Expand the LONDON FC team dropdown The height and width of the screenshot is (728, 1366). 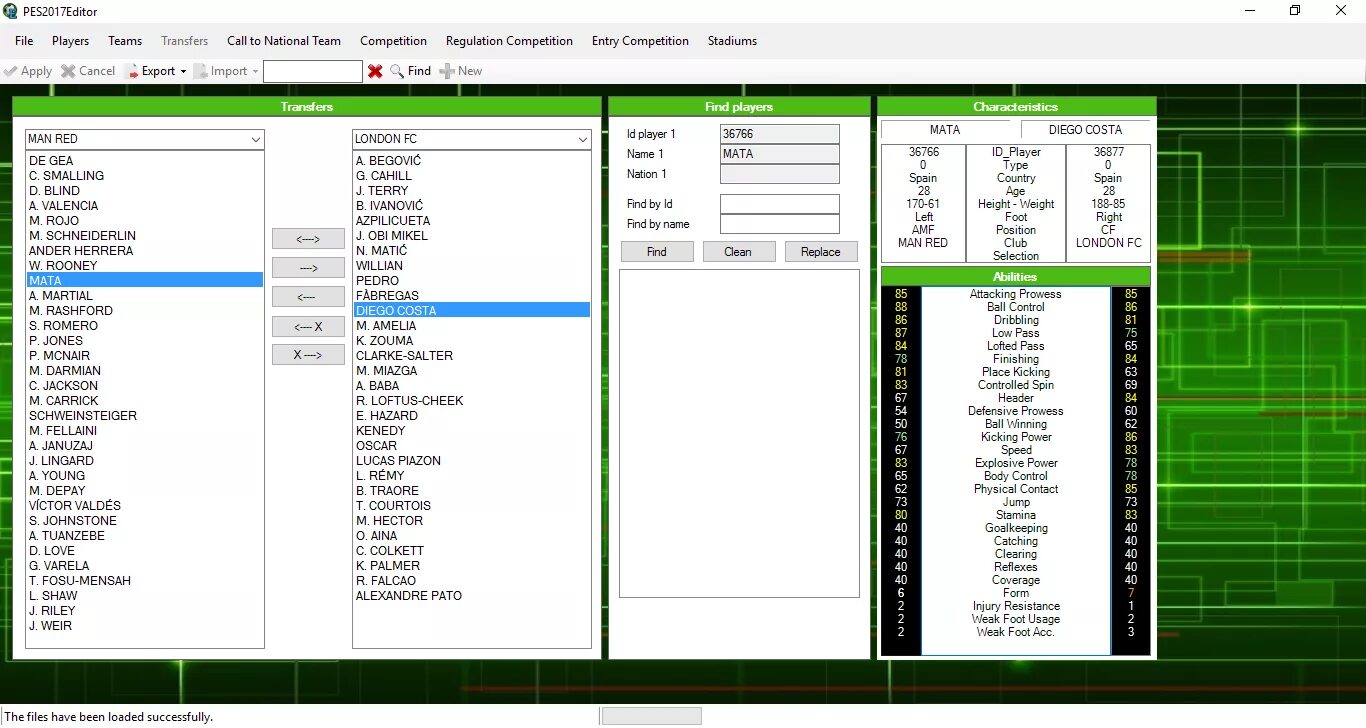[x=583, y=139]
